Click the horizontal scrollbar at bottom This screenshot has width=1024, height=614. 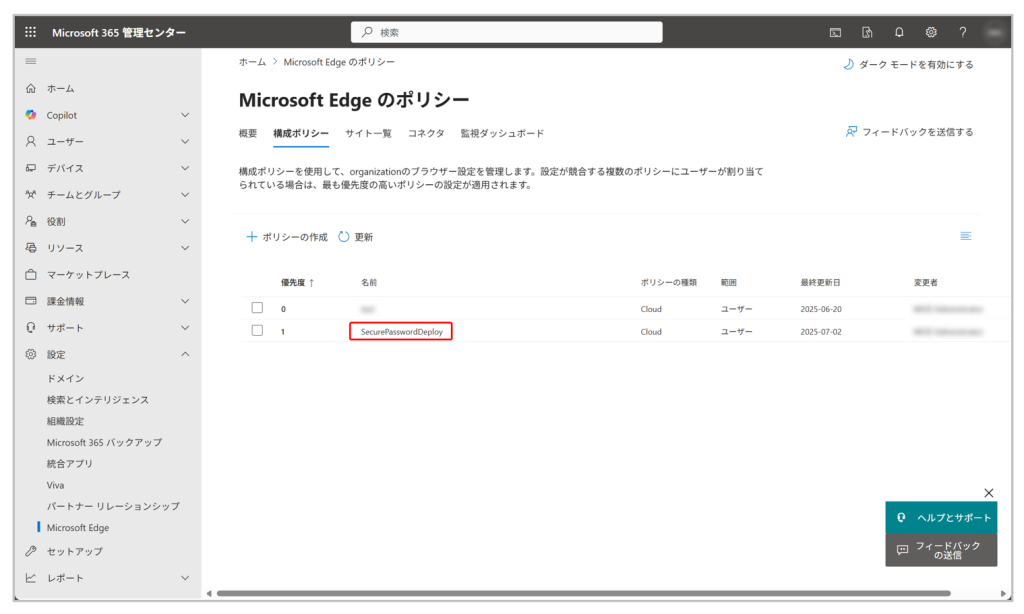pyautogui.click(x=583, y=593)
